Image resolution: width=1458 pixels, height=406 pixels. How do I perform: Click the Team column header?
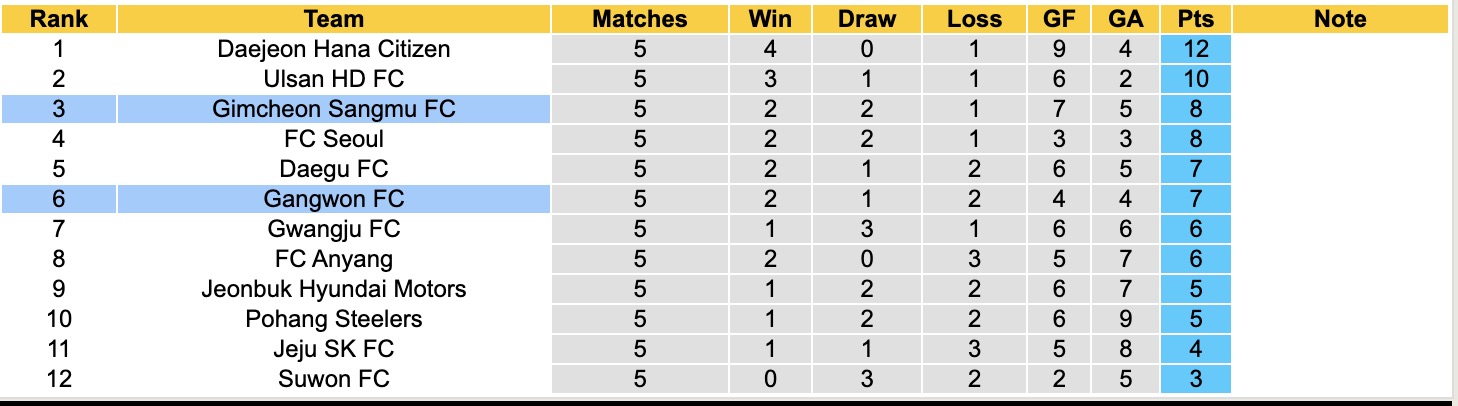click(334, 19)
